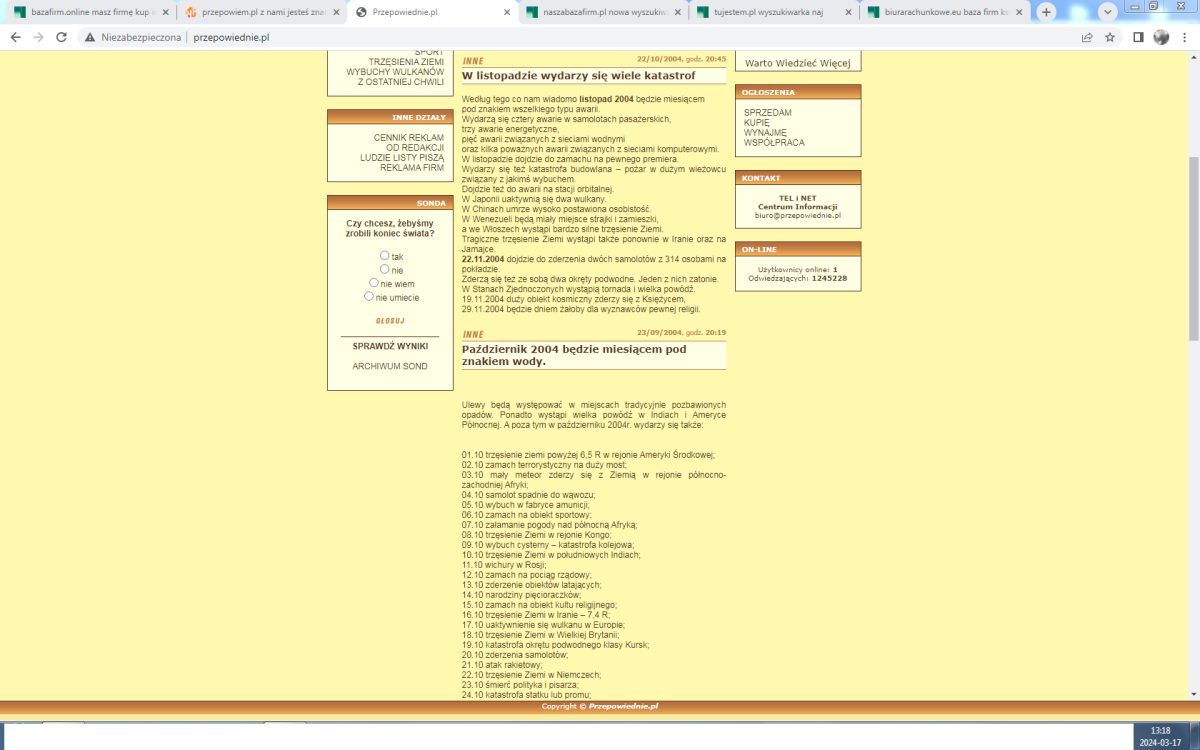
Task: Open the CENNIK REKLAM link
Action: pyautogui.click(x=408, y=137)
